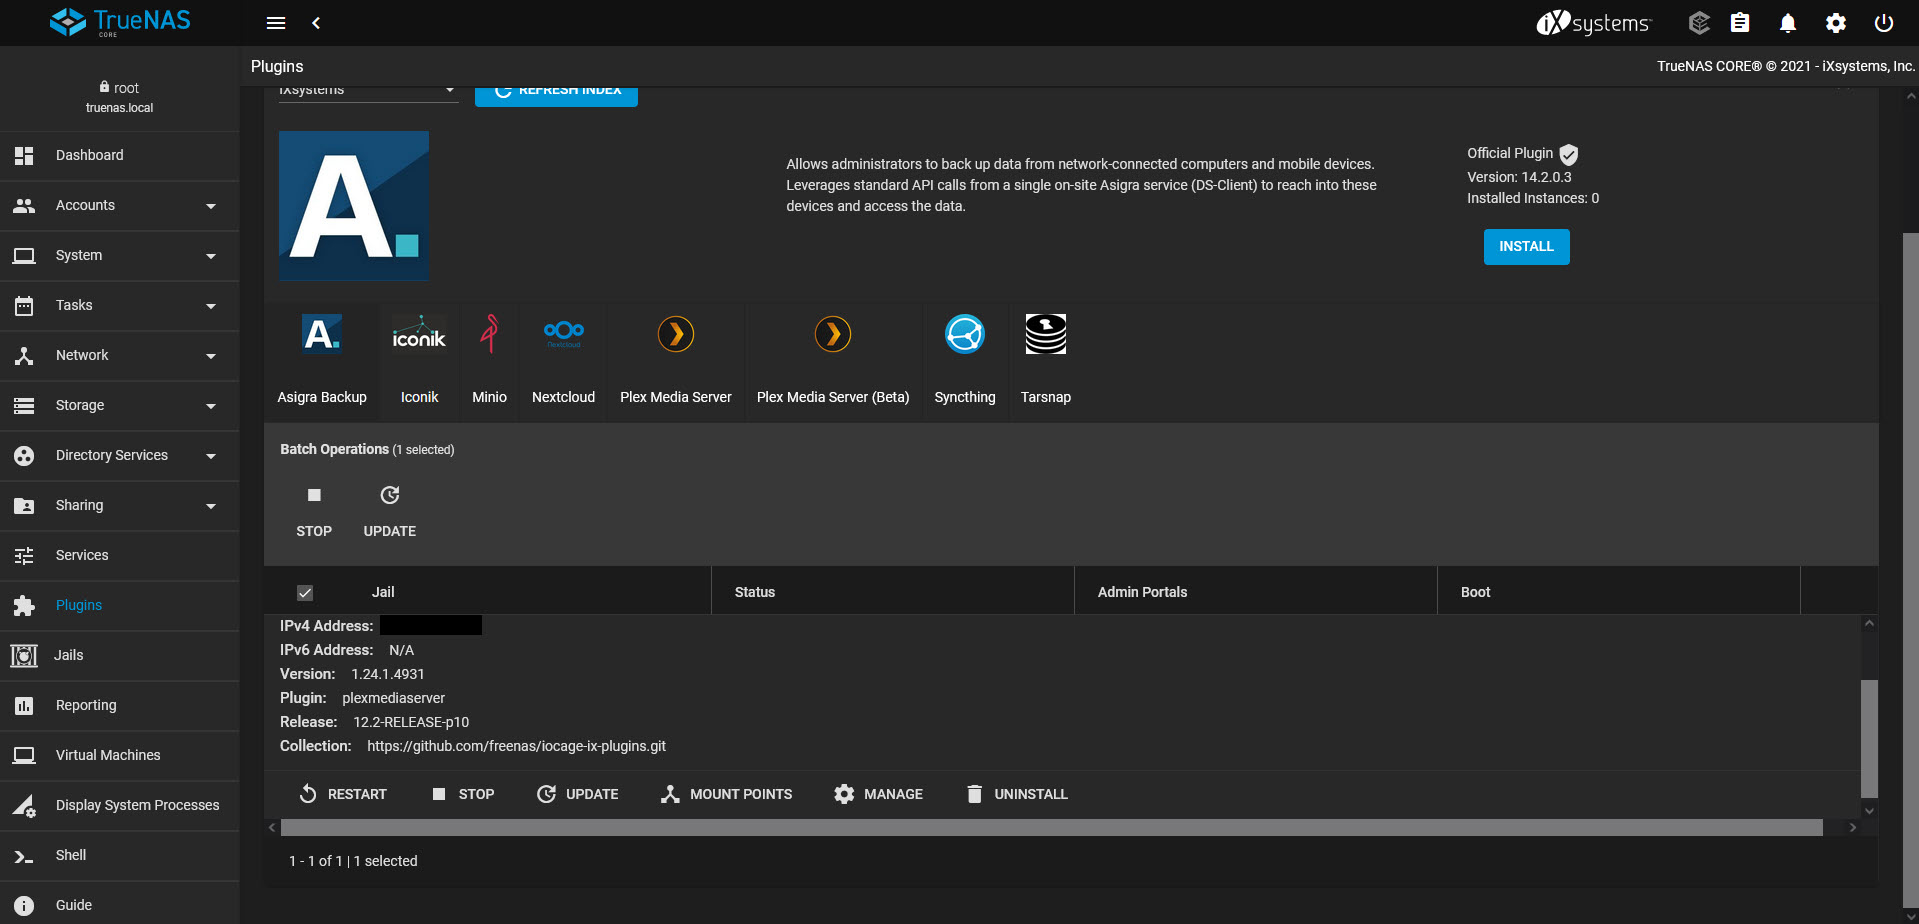Click the REFRESH INDEX button
The image size is (1919, 924).
pyautogui.click(x=556, y=95)
